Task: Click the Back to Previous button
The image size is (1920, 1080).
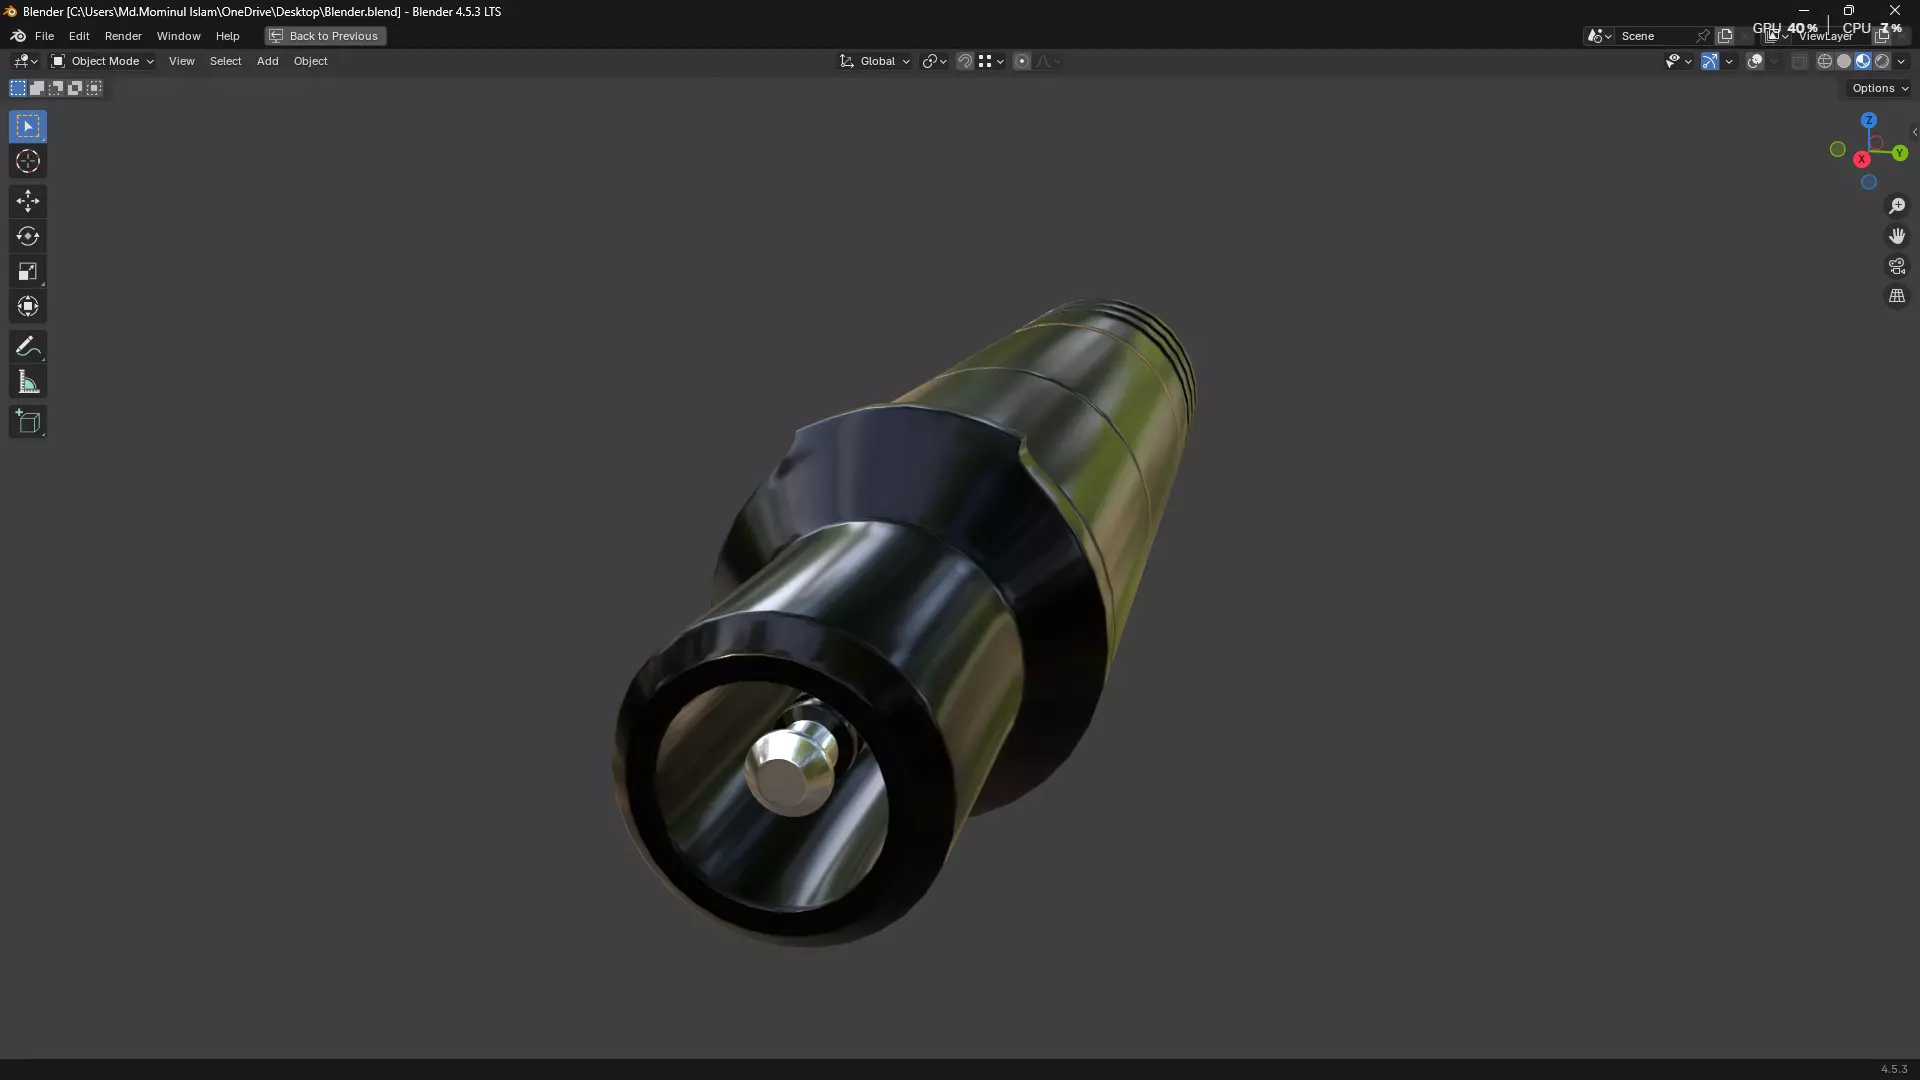Action: 325,36
